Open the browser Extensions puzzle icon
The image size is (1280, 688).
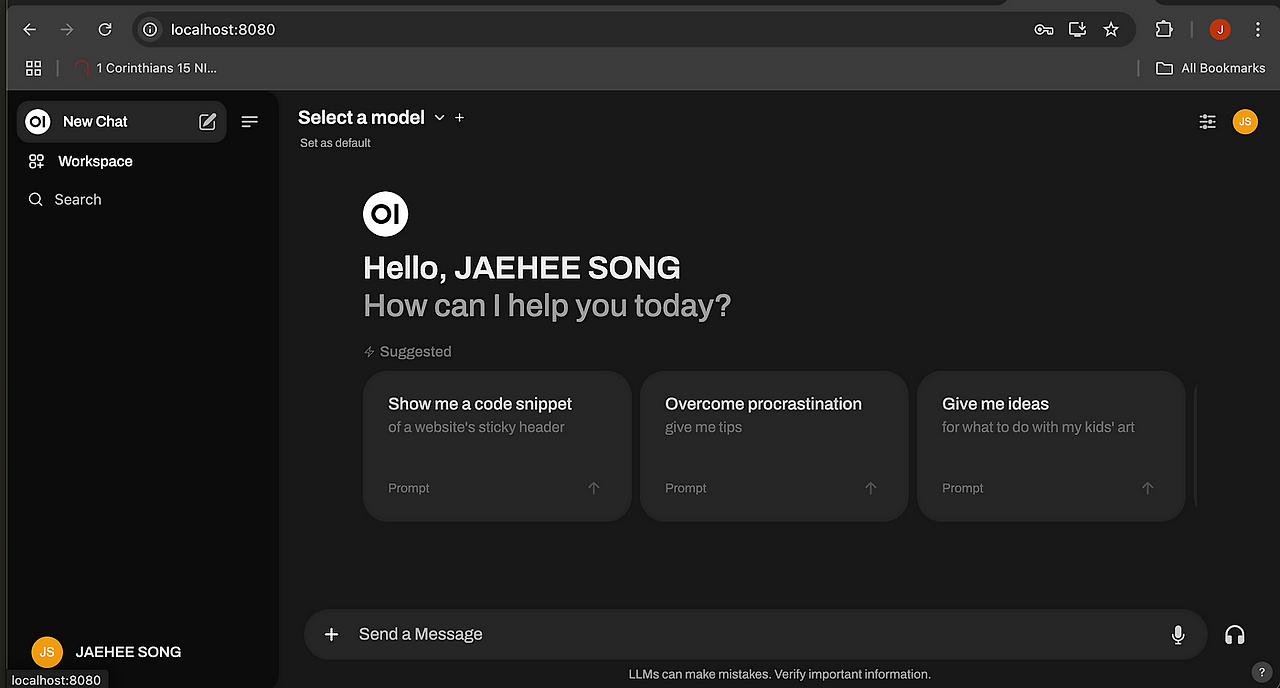(x=1164, y=29)
